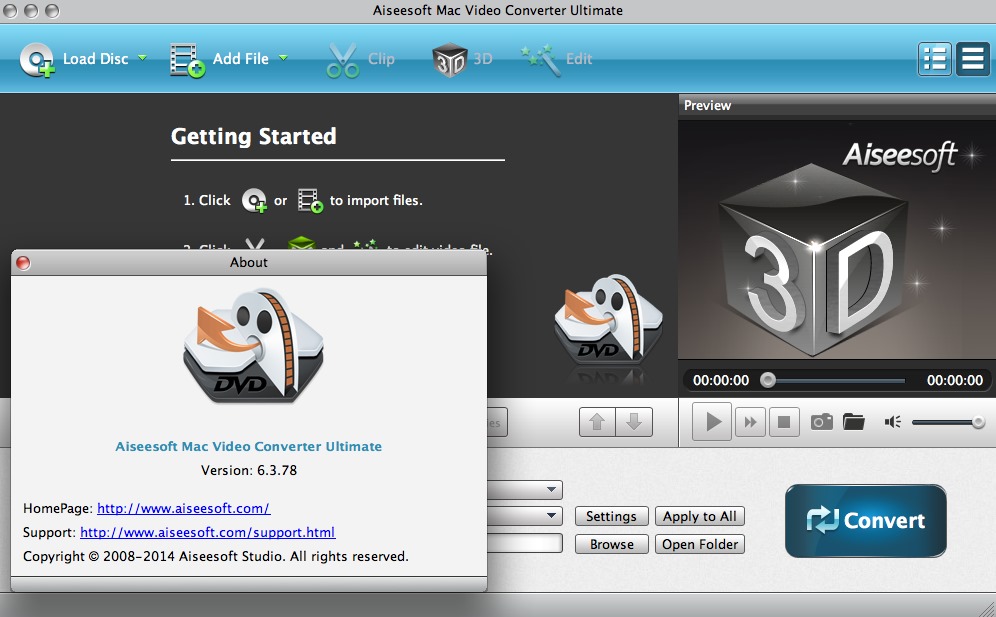Click the destination path input field

point(525,543)
